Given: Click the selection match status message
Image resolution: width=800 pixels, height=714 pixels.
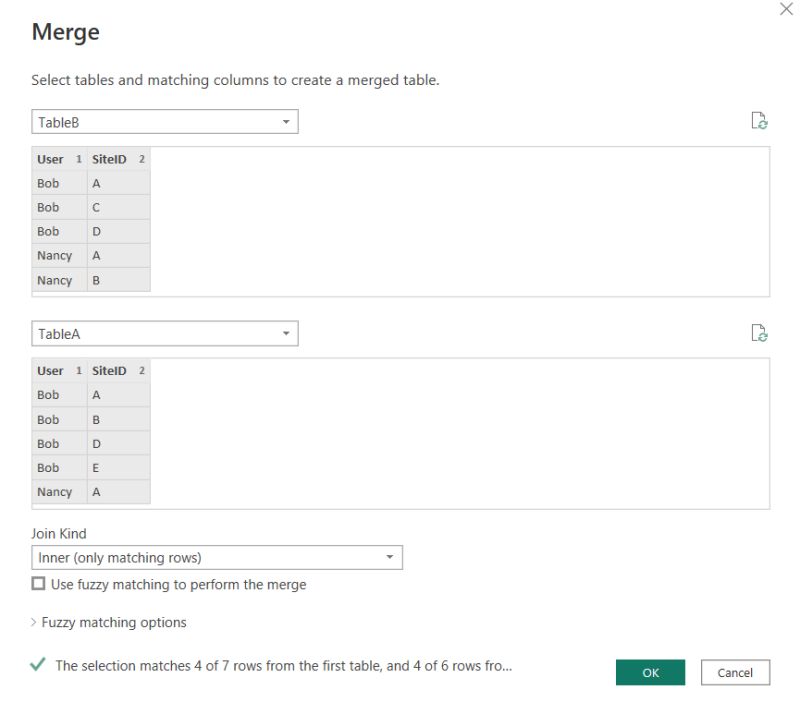Looking at the screenshot, I should pyautogui.click(x=280, y=665).
